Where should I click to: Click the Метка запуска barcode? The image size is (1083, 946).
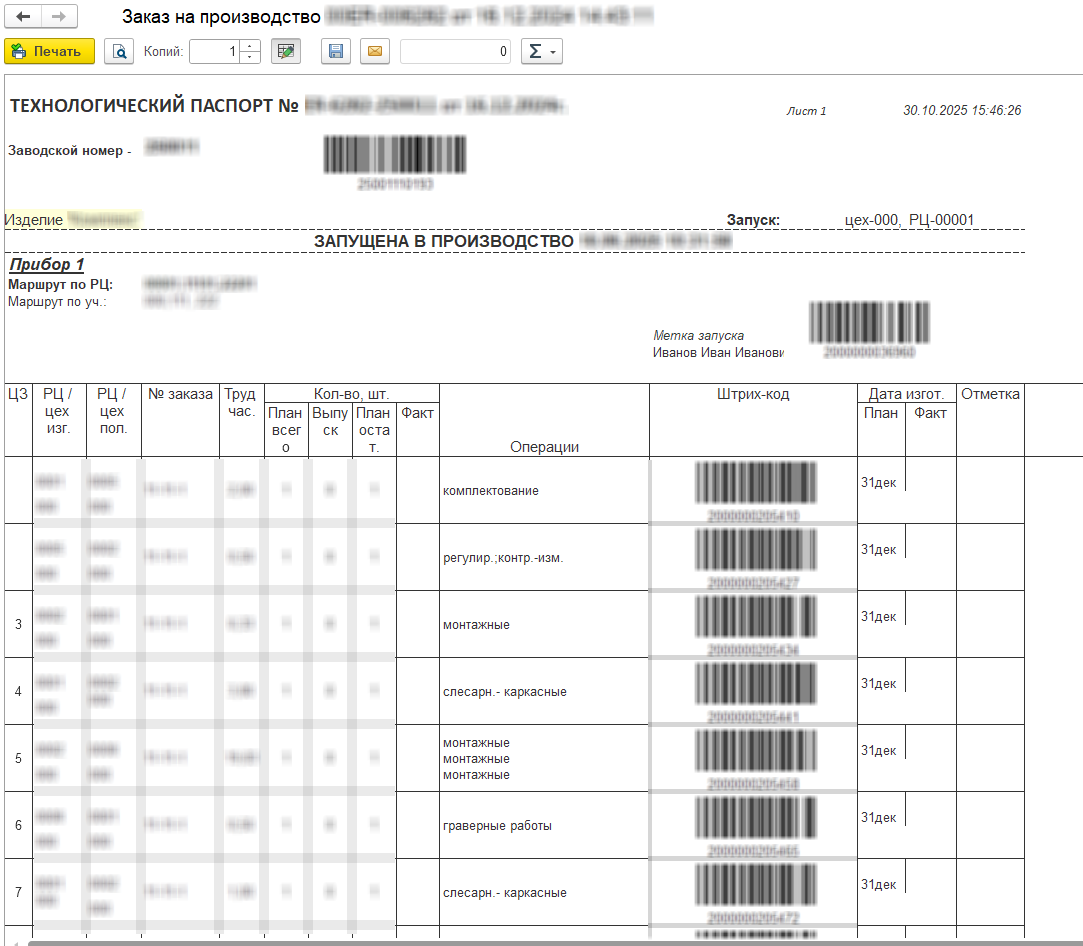pyautogui.click(x=869, y=323)
